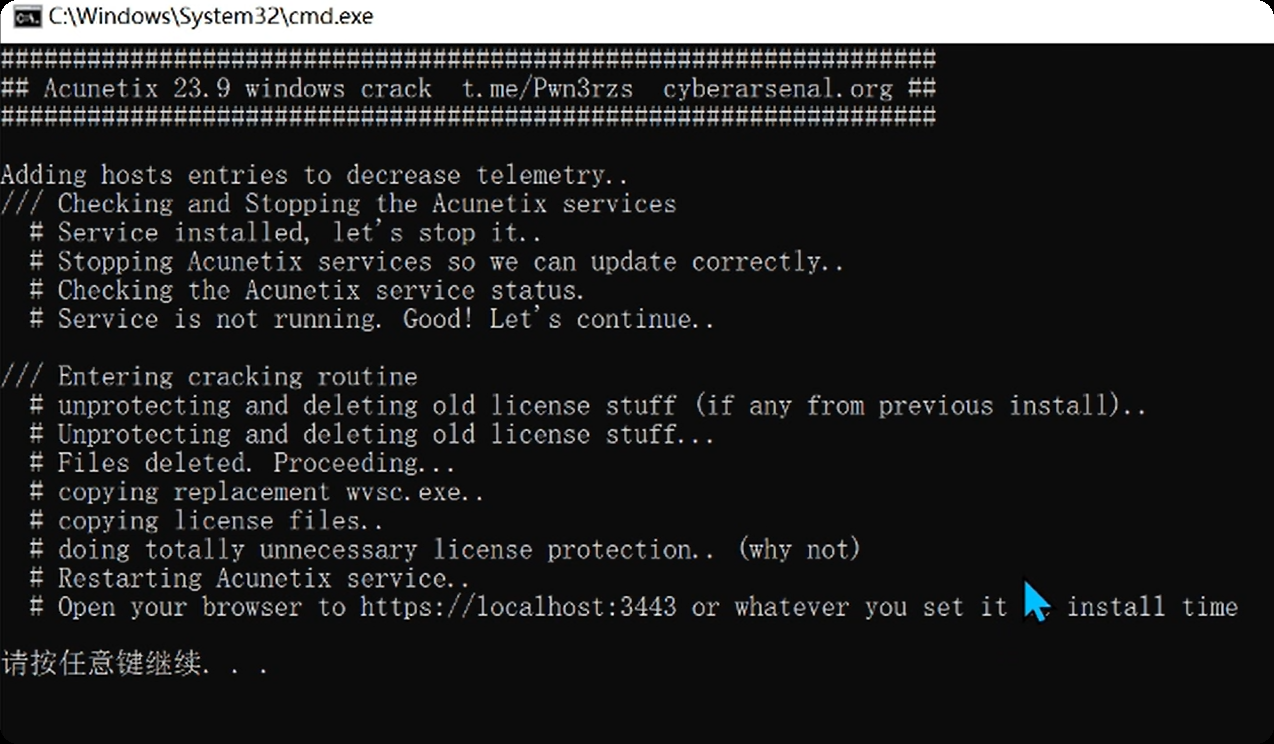Viewport: 1274px width, 744px height.
Task: Click the Entering cracking routine section header
Action: 208,377
